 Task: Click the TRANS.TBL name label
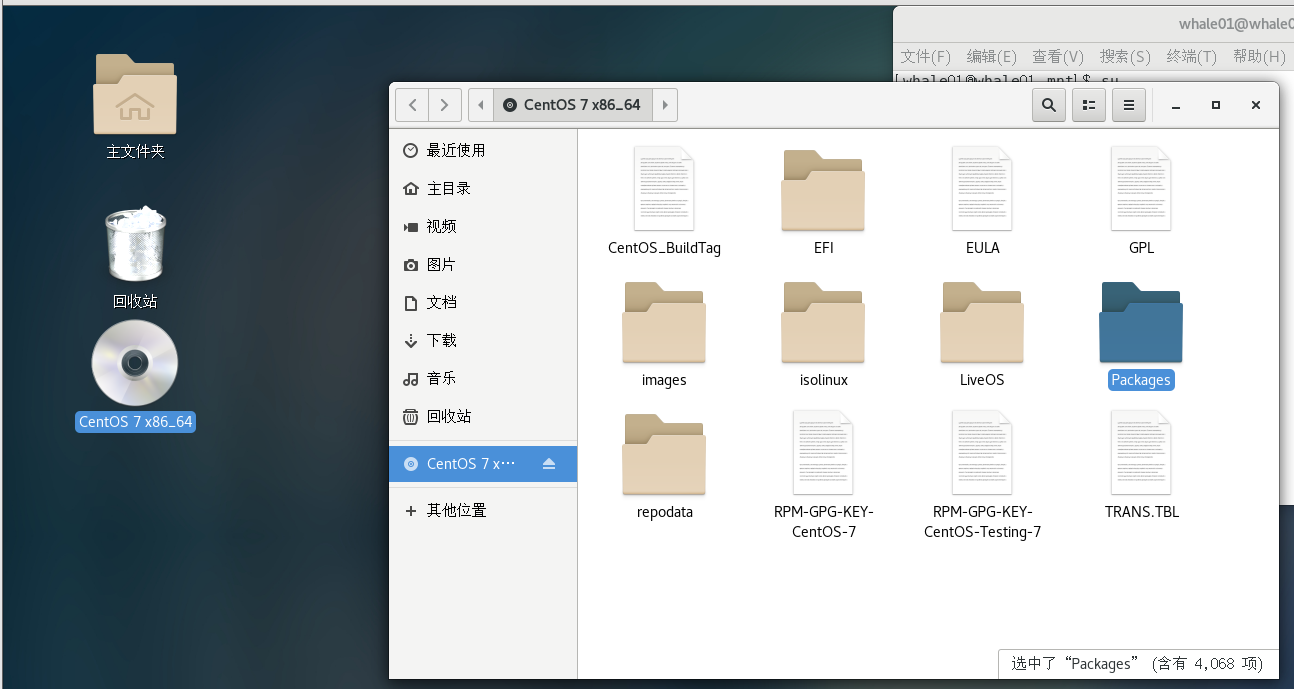click(x=1141, y=512)
